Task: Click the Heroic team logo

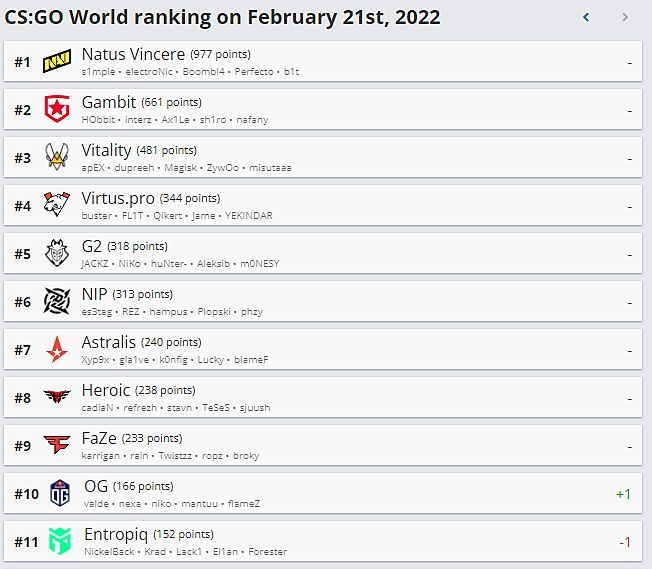Action: [57, 397]
